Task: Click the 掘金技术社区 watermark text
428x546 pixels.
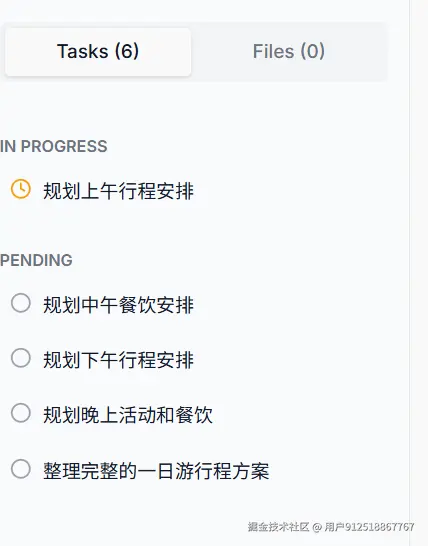Action: tap(278, 527)
